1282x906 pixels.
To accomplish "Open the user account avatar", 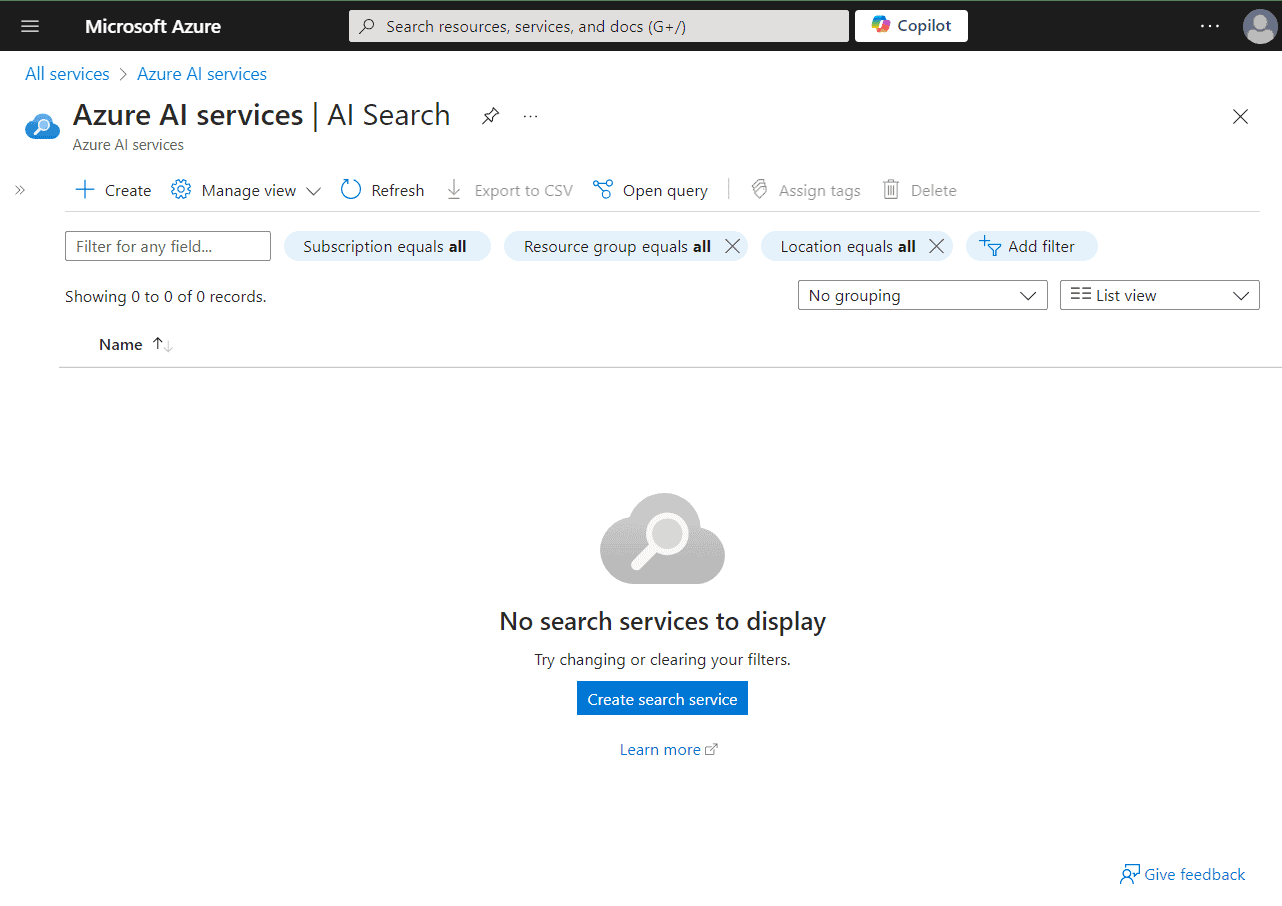I will click(x=1259, y=26).
